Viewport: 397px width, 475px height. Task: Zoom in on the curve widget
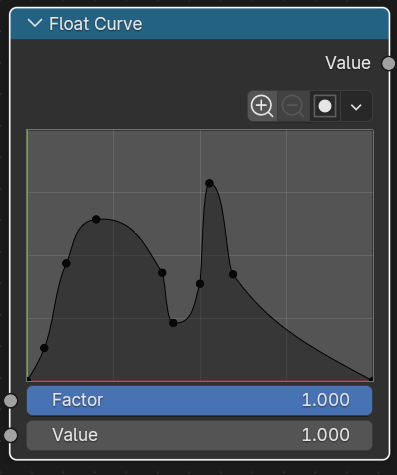[262, 106]
